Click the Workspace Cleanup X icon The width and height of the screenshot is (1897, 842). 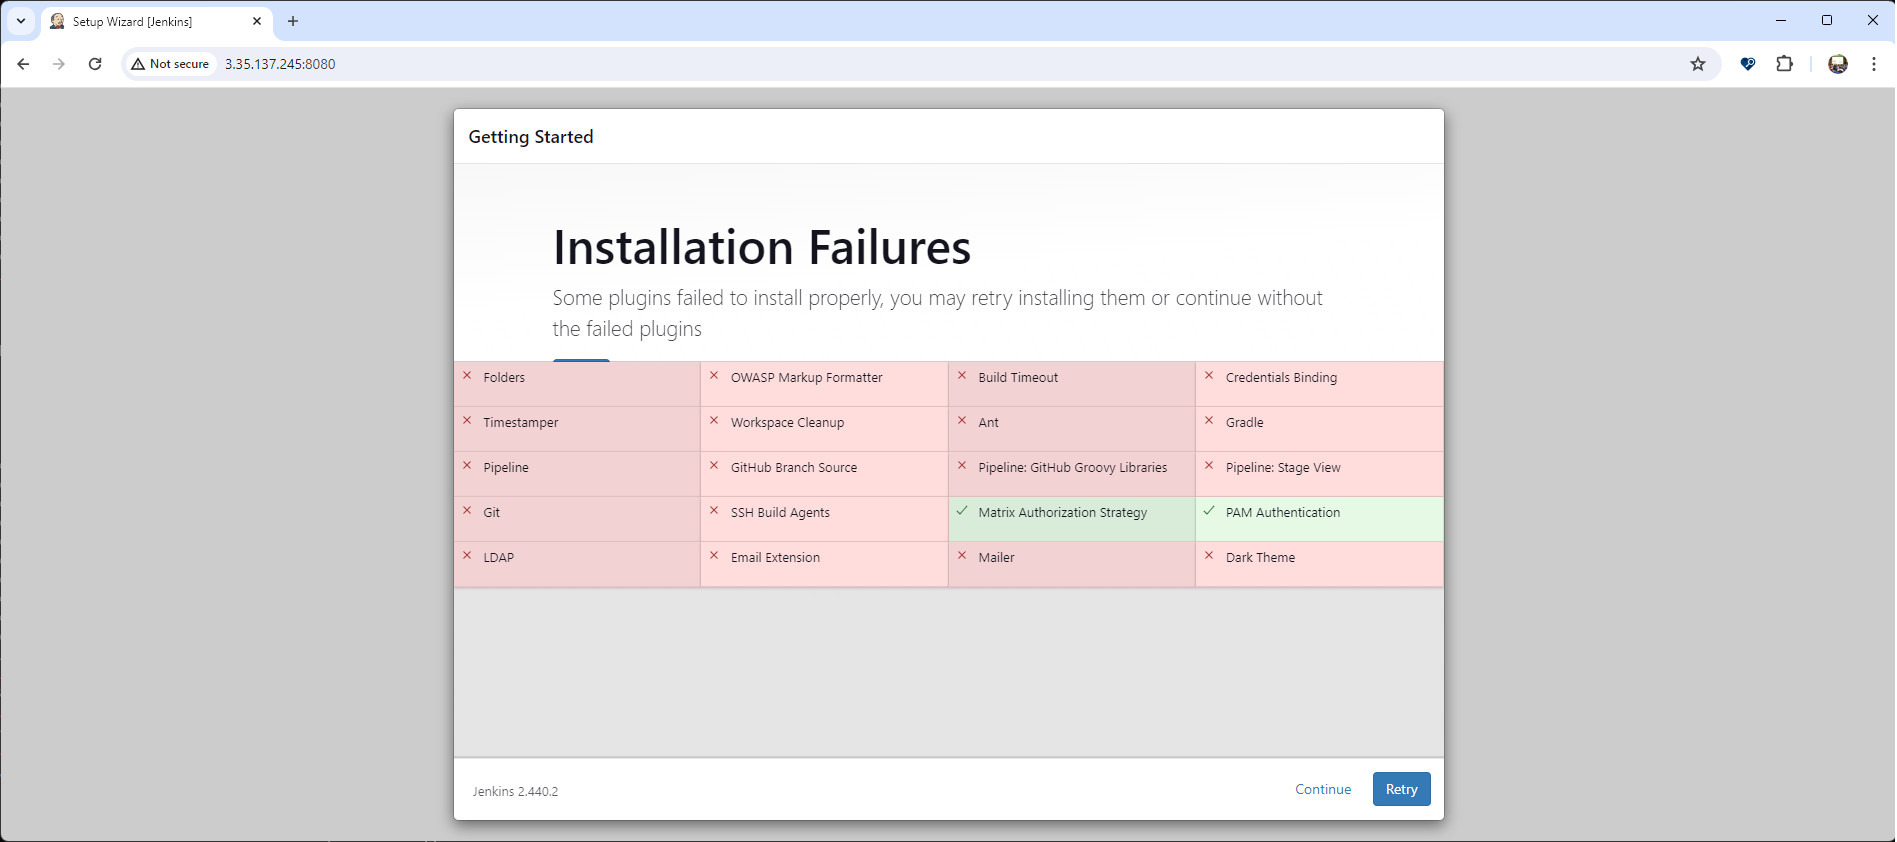pyautogui.click(x=714, y=421)
